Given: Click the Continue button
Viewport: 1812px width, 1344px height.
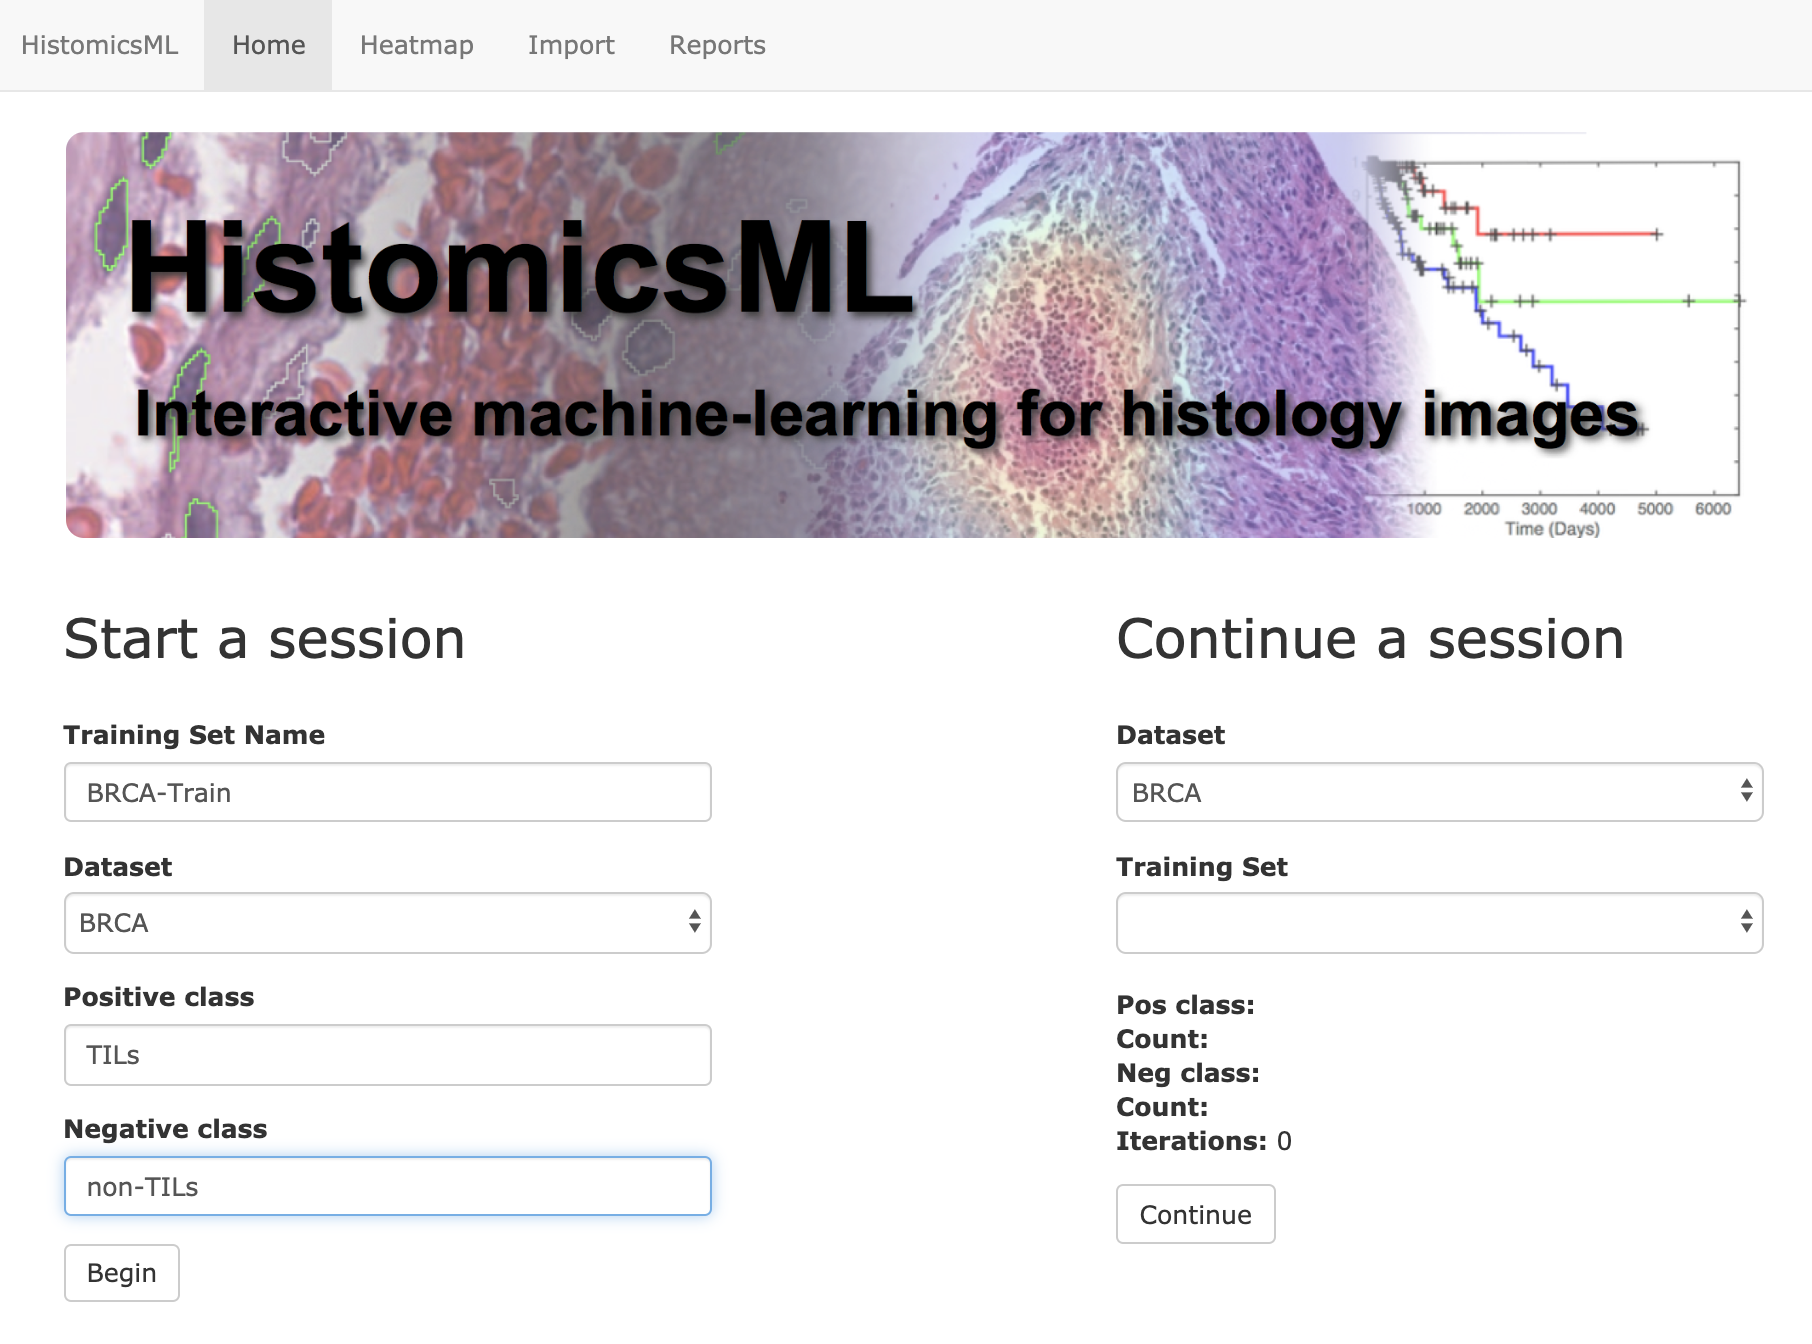Looking at the screenshot, I should pos(1195,1214).
